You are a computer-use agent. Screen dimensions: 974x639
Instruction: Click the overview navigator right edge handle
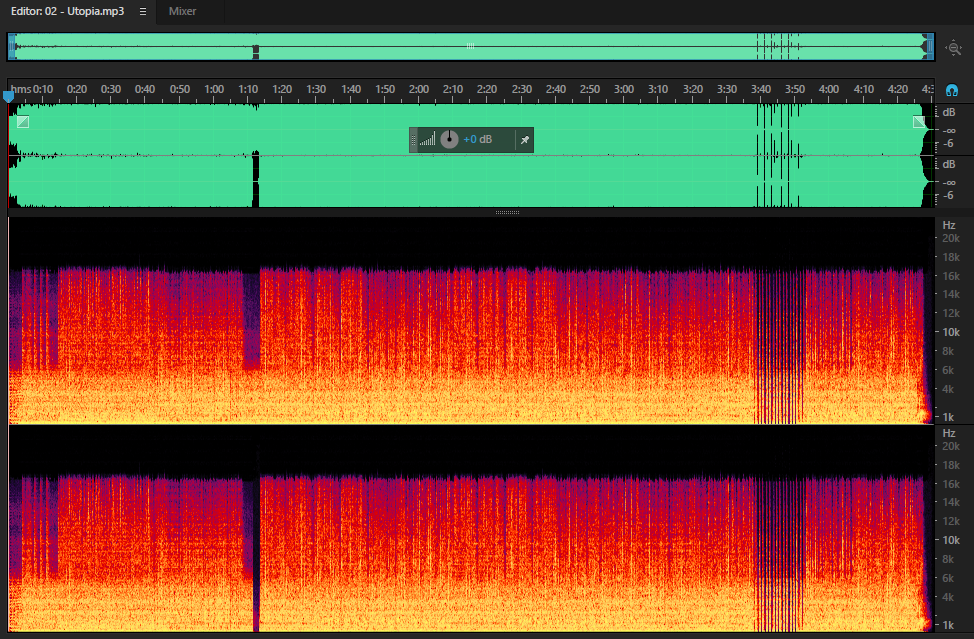click(x=931, y=47)
